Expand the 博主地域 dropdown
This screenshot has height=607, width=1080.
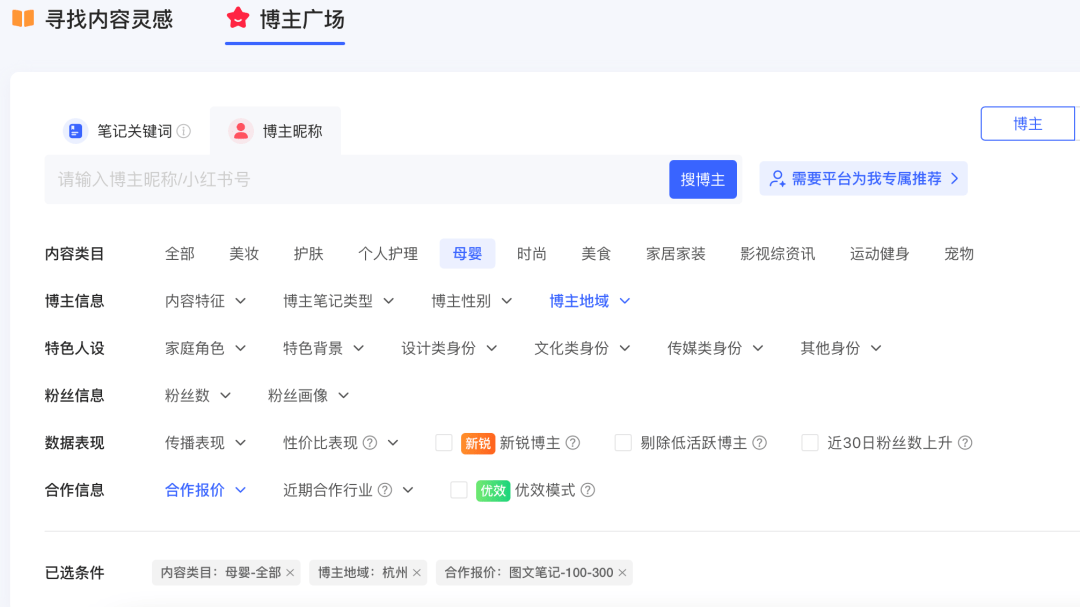590,301
